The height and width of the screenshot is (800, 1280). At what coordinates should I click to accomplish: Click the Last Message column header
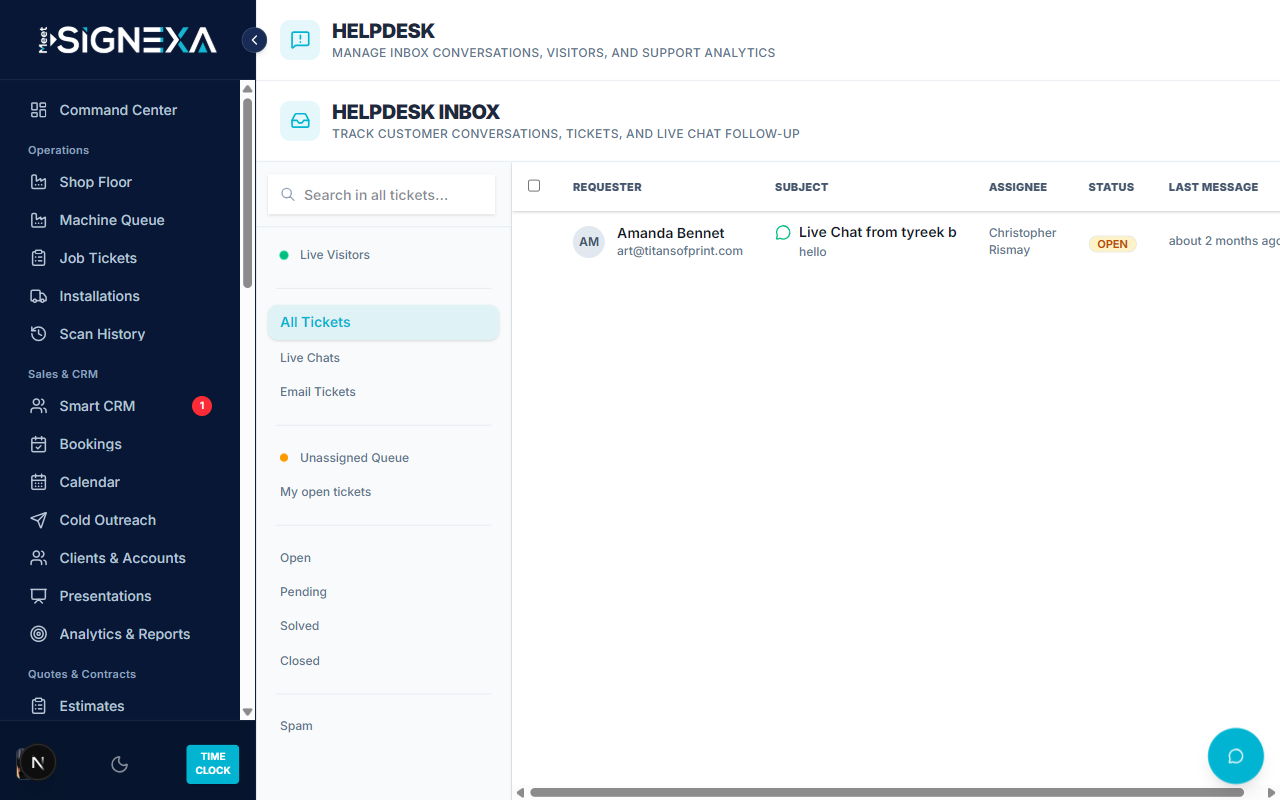(x=1213, y=187)
